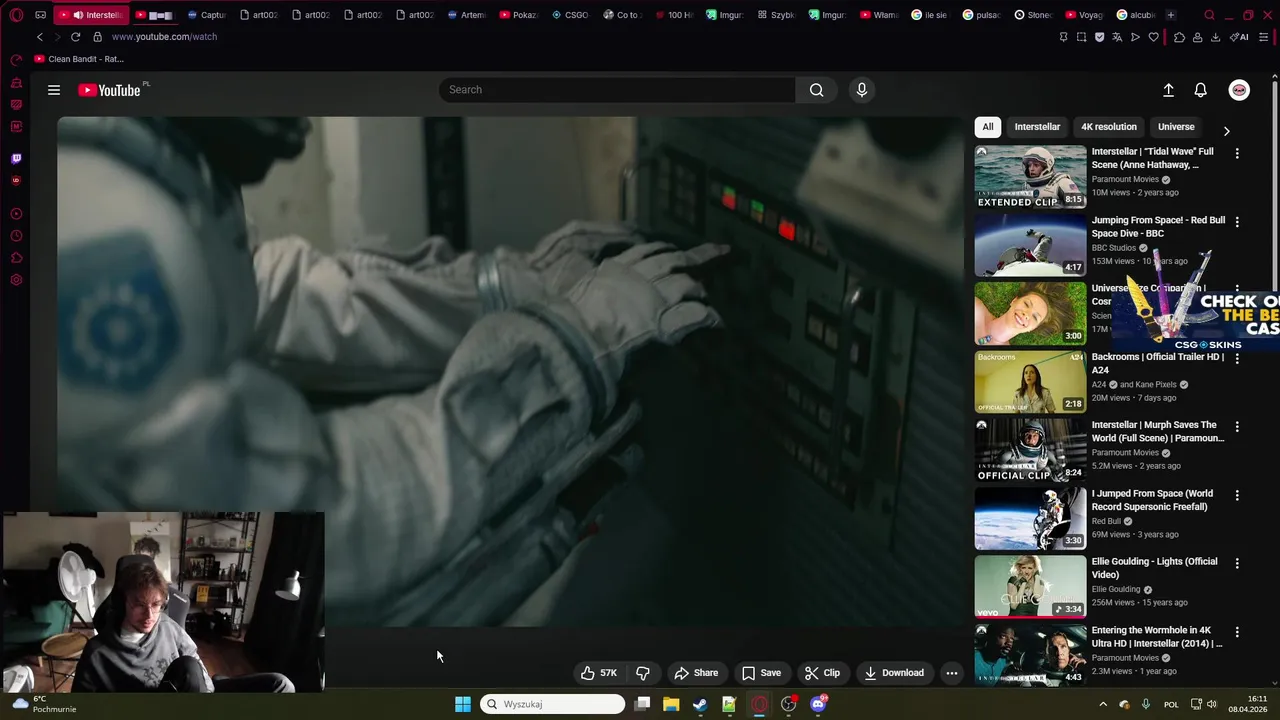
Task: Go back with the browser back arrow
Action: click(40, 37)
